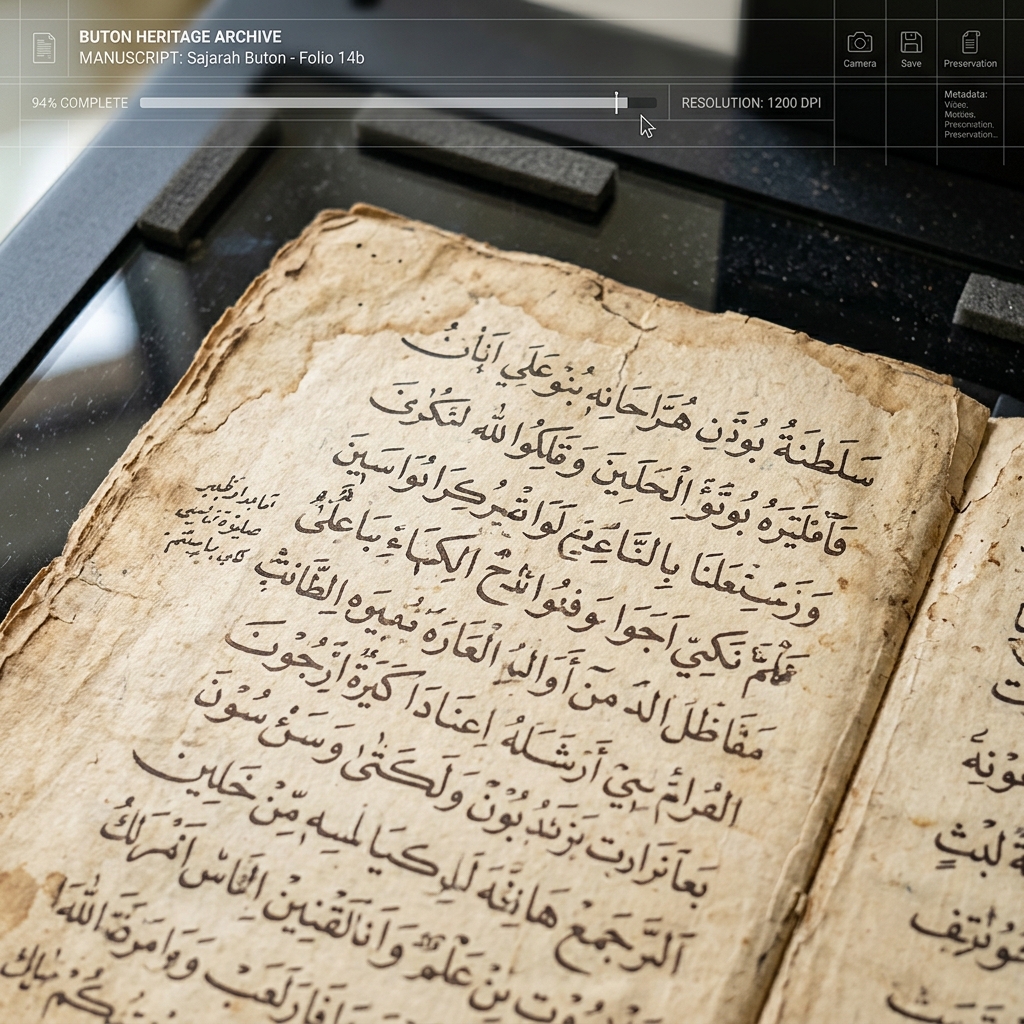Viewport: 1024px width, 1024px height.
Task: Open the last truncated Preservation... metadata entry
Action: [x=970, y=135]
